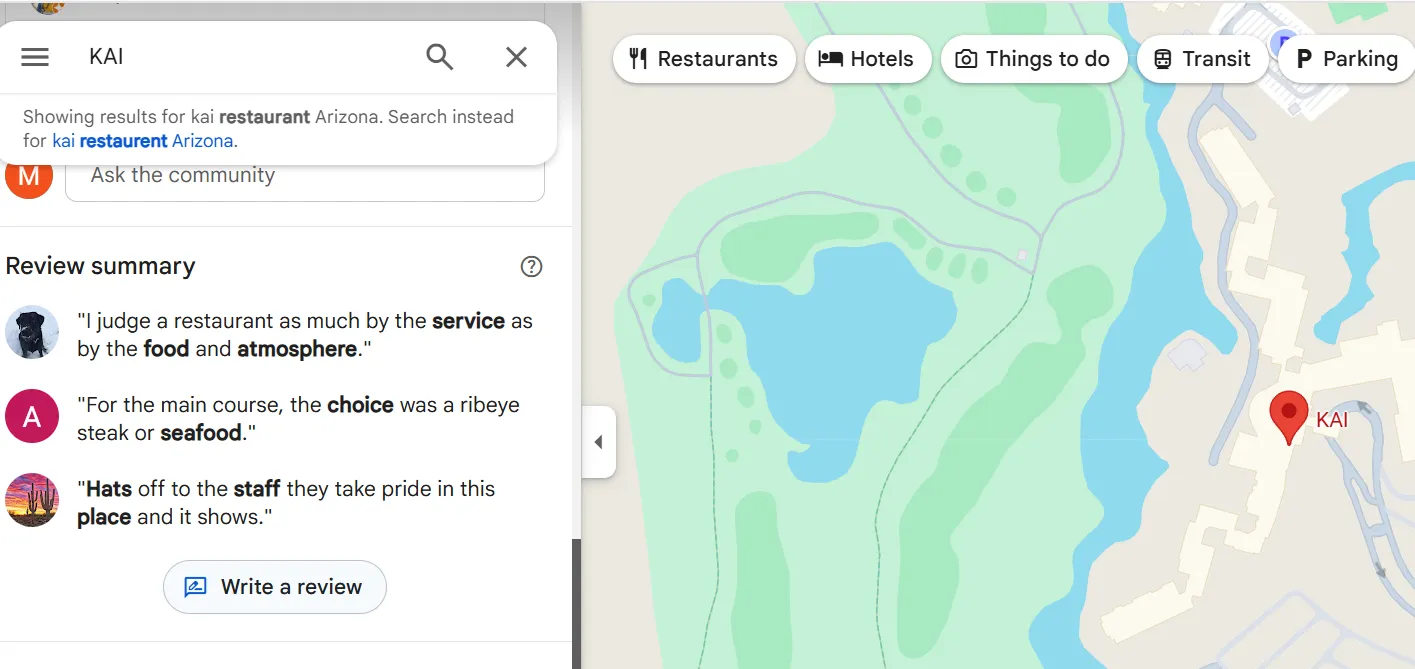Image resolution: width=1415 pixels, height=669 pixels.
Task: Select the Restaurants fork and knife icon
Action: pos(638,59)
